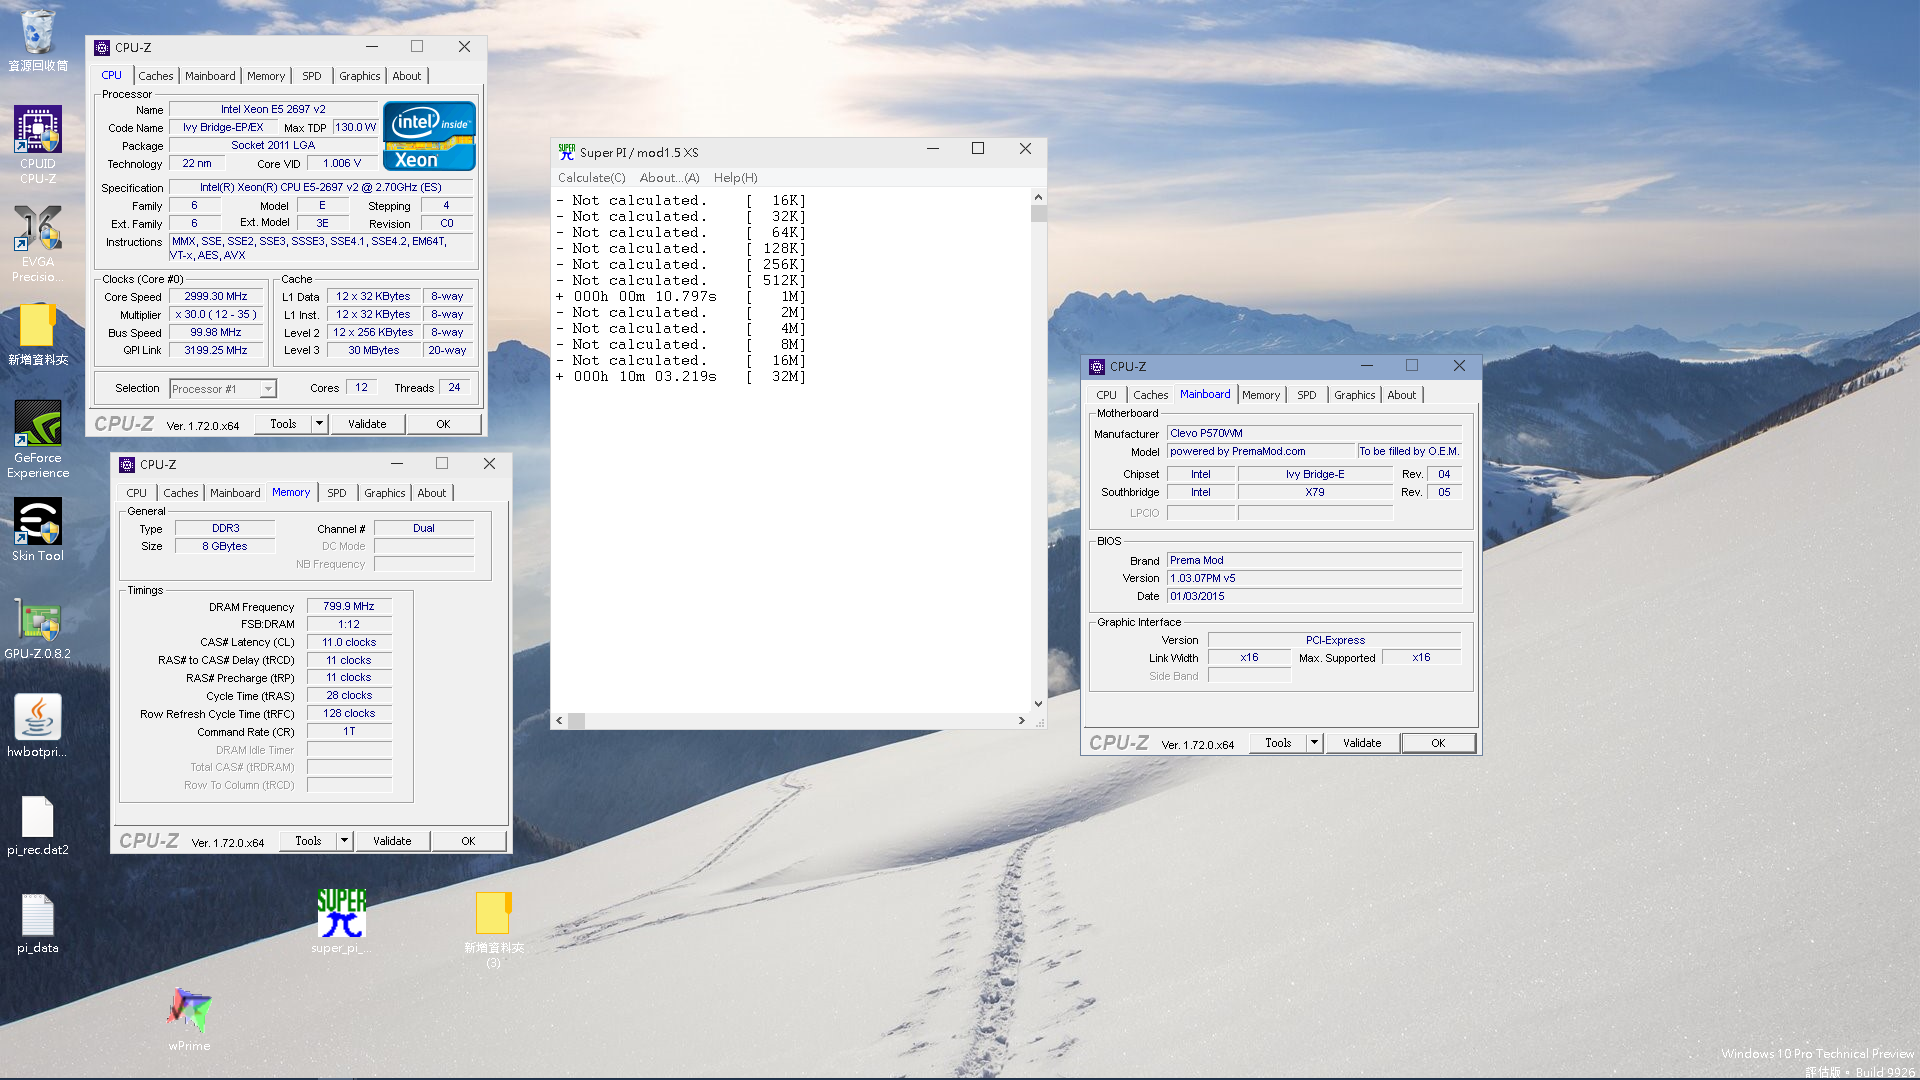Click the BIOS version 1.03.07PM v5 field
1920x1080 pixels.
(x=1314, y=579)
